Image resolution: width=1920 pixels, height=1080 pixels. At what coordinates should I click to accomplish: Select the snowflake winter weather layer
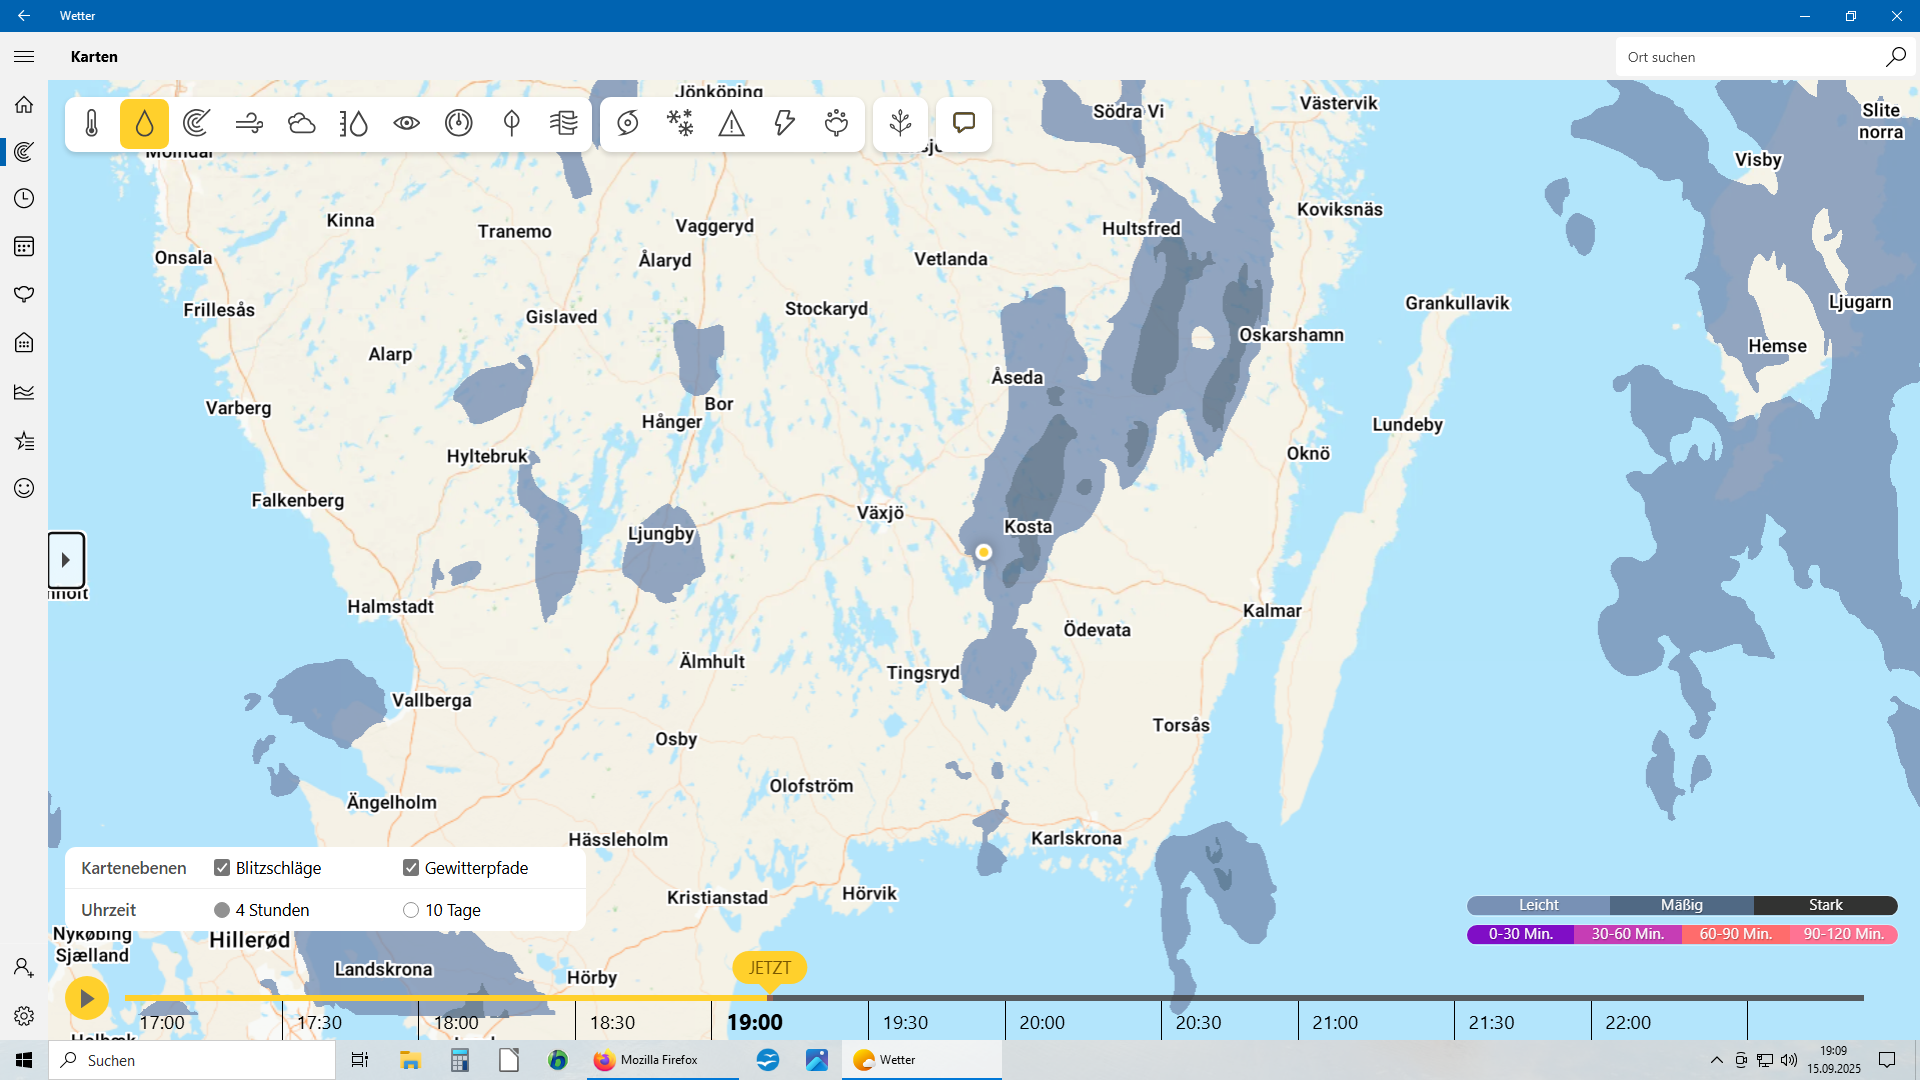click(x=680, y=123)
